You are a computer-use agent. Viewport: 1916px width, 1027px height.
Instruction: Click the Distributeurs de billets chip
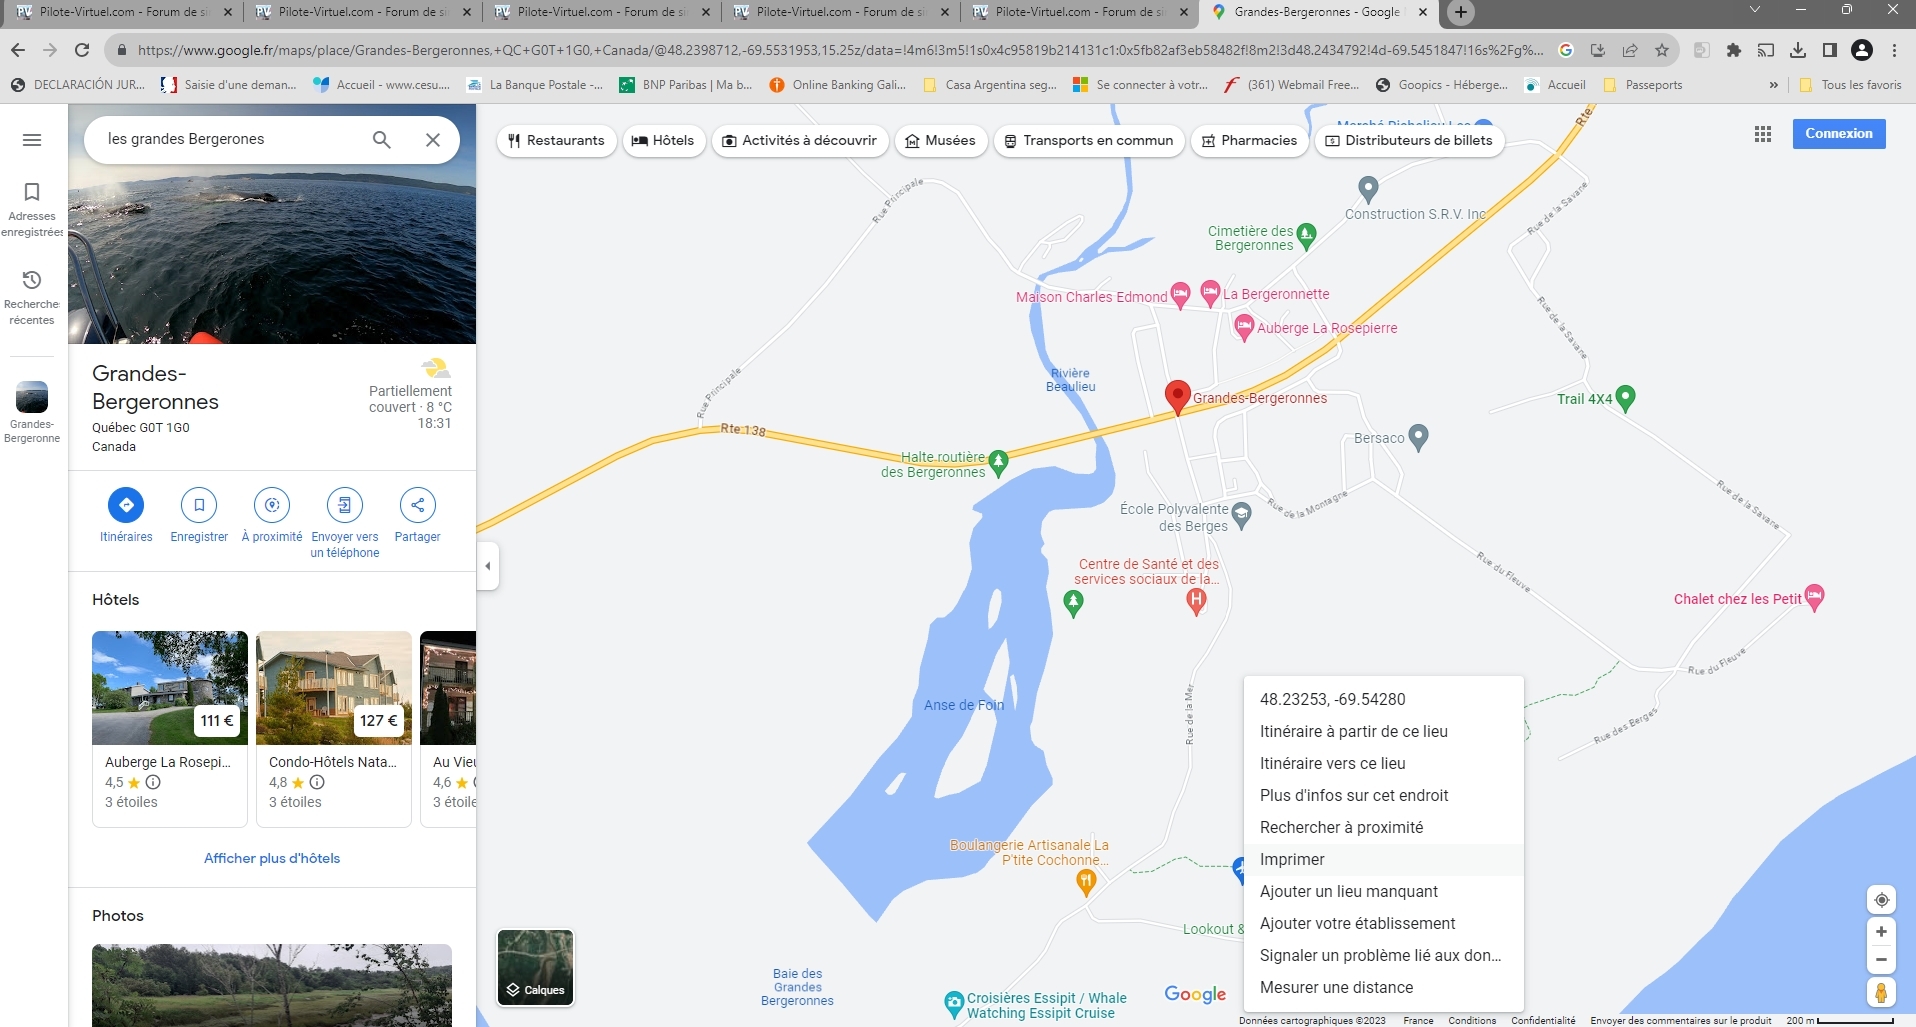click(1409, 141)
